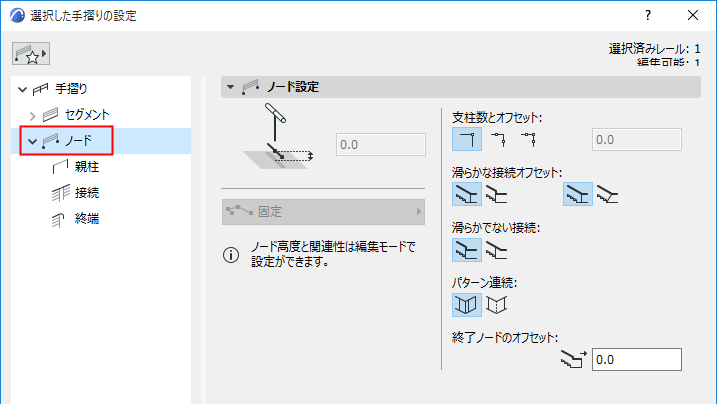The width and height of the screenshot is (717, 404).
Task: Select the one-sided offset post option
Action: click(498, 138)
